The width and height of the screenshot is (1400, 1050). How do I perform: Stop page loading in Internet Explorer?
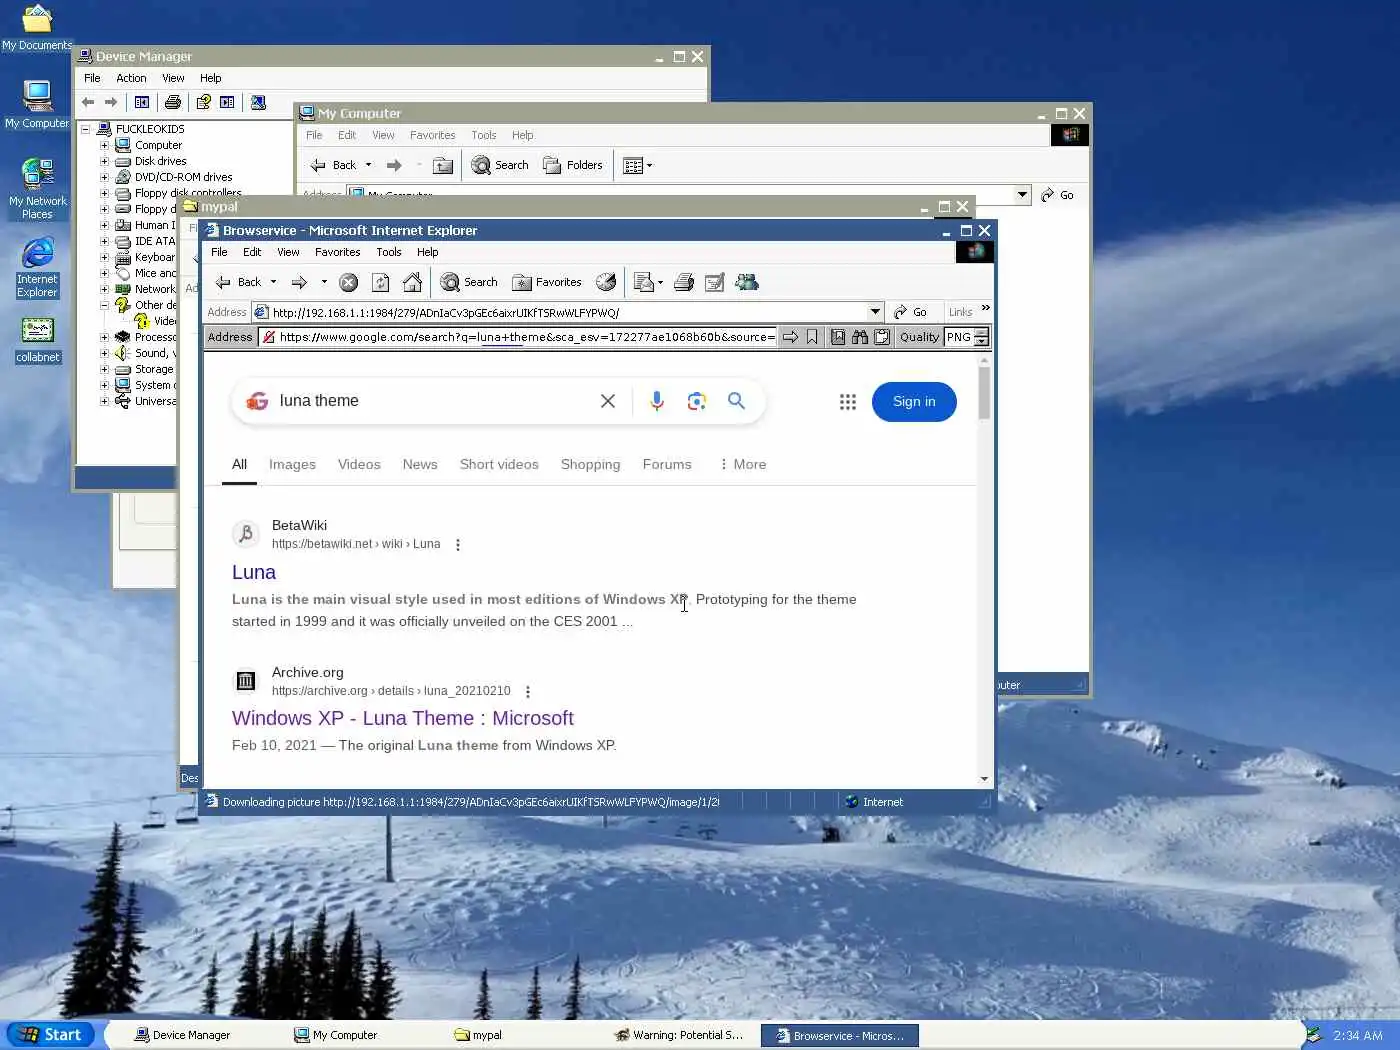click(348, 283)
